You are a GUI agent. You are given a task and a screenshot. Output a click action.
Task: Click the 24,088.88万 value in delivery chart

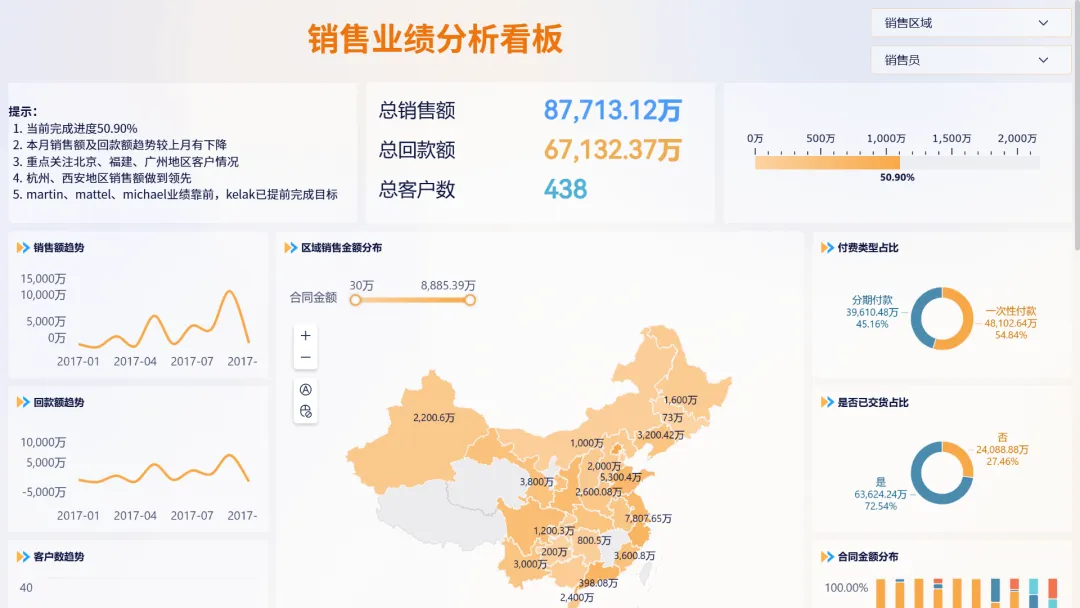tap(1002, 450)
